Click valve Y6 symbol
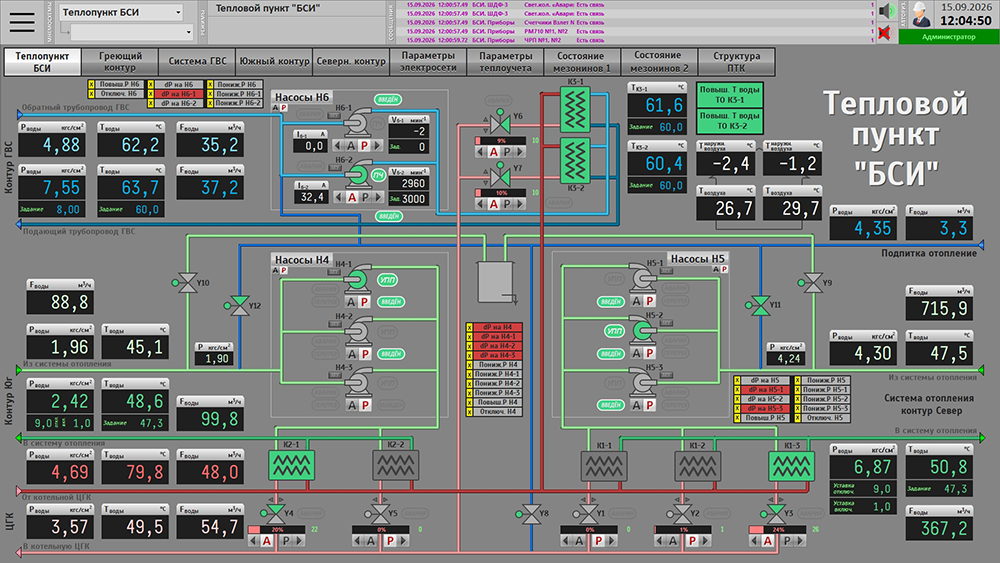Viewport: 1000px width, 563px height. [x=500, y=122]
